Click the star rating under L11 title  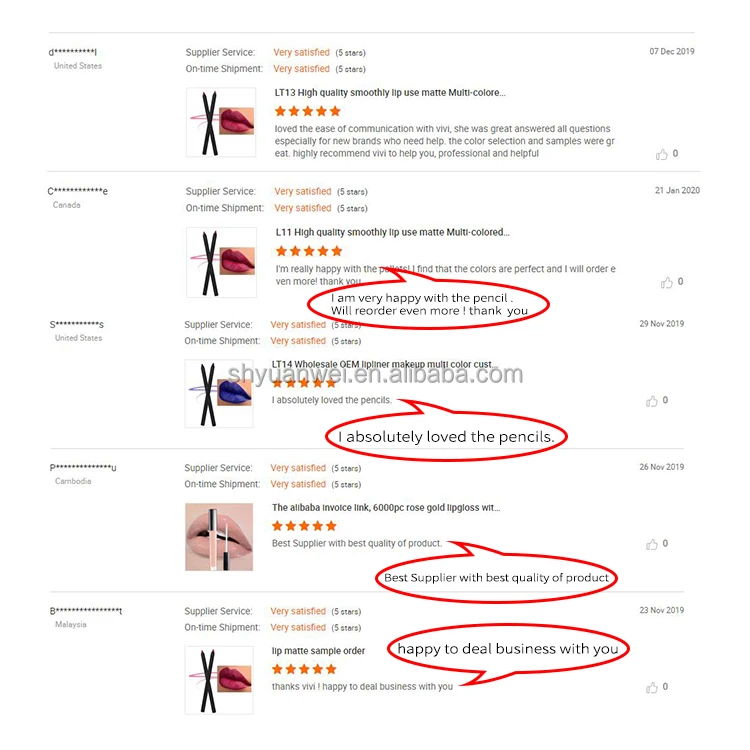coord(309,251)
